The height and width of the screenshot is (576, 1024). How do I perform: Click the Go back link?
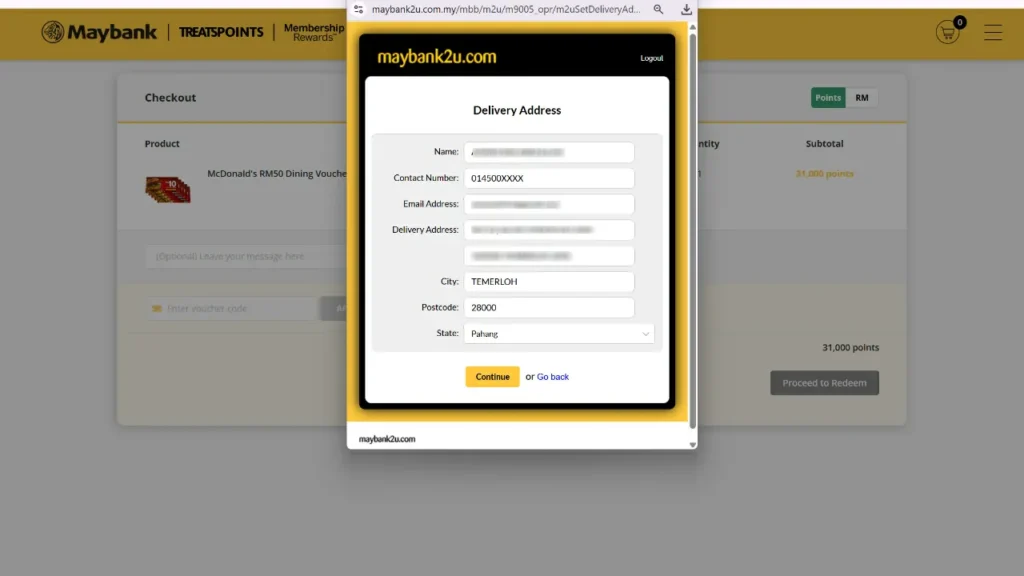552,377
